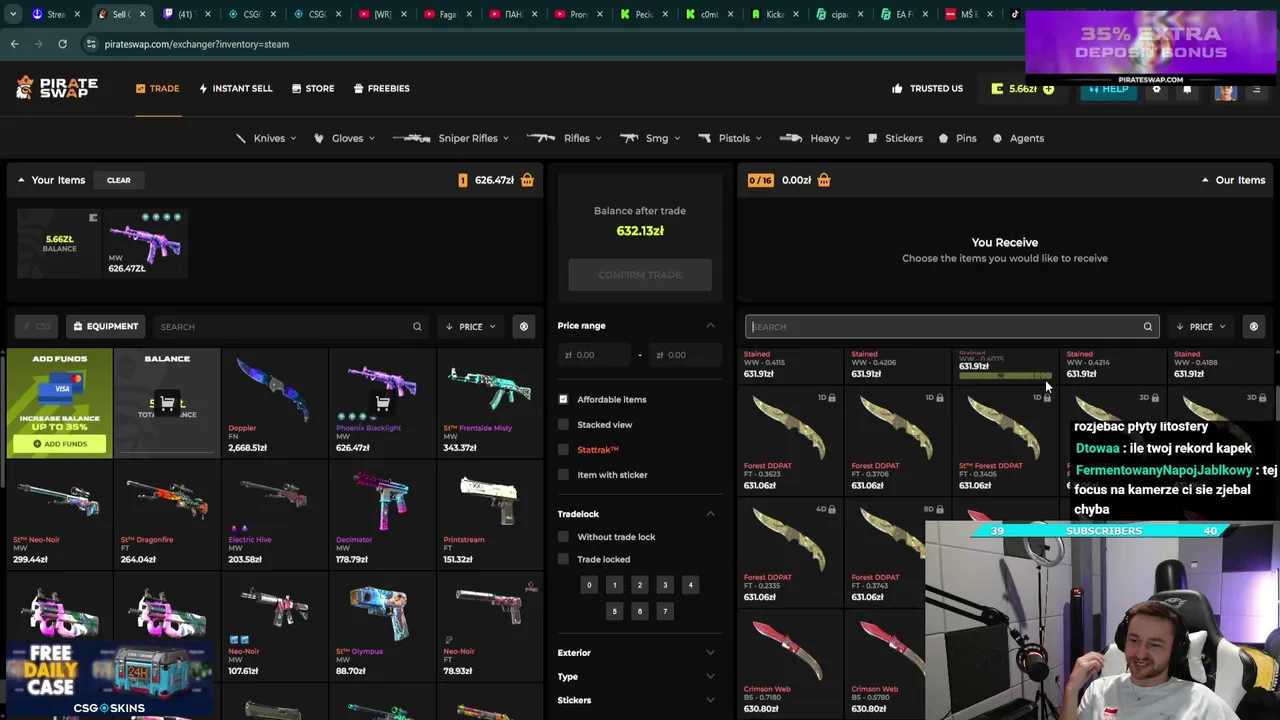1280x720 pixels.
Task: Enable Stattrak checkbox
Action: (x=563, y=450)
